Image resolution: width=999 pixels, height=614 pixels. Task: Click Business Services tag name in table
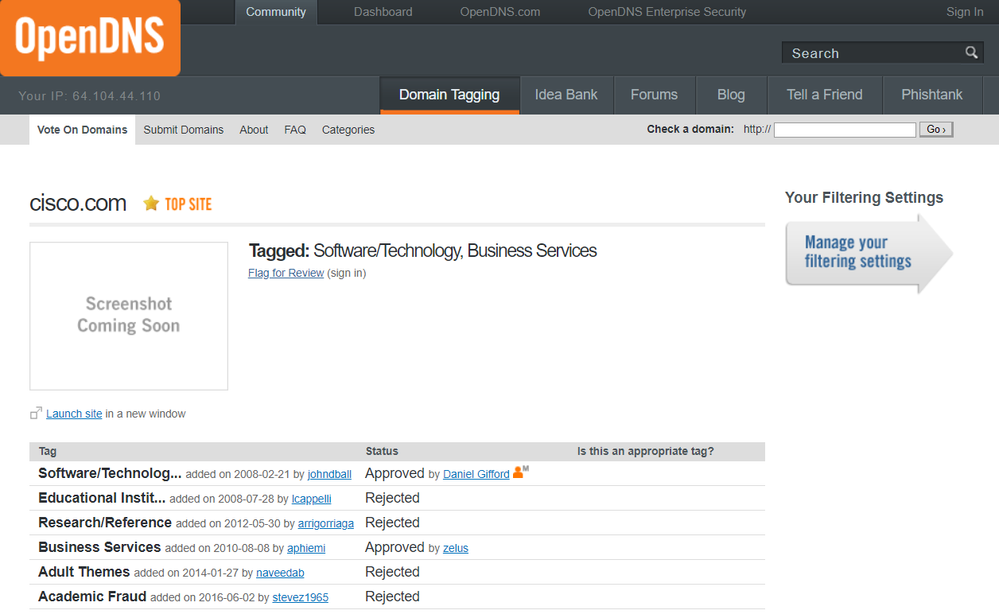(x=99, y=547)
